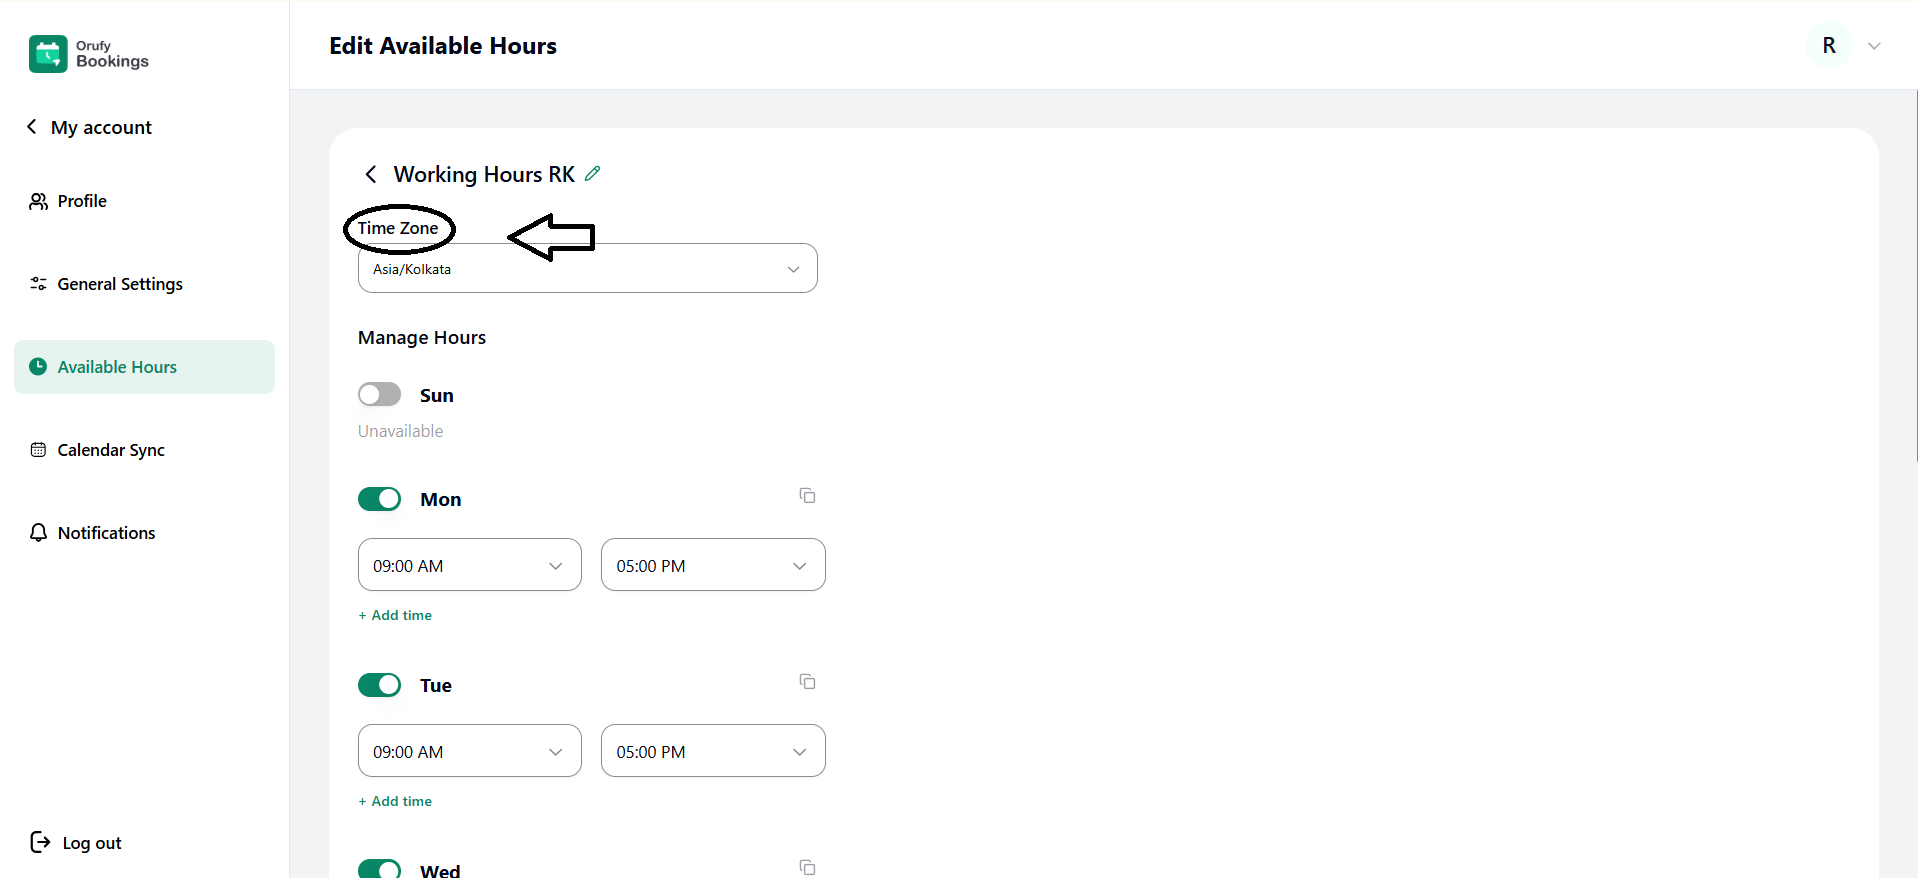Click the back arrow before Working Hours RK
The width and height of the screenshot is (1919, 878).
pos(371,175)
